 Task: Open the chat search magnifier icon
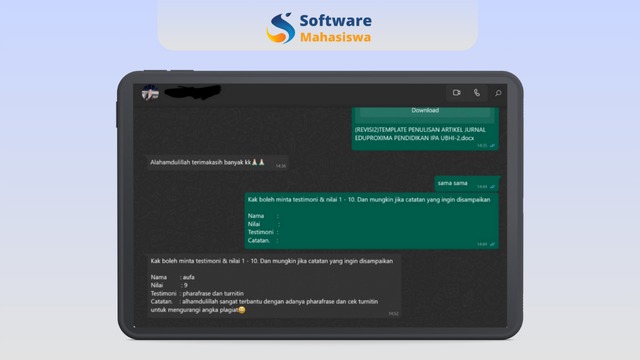click(498, 93)
